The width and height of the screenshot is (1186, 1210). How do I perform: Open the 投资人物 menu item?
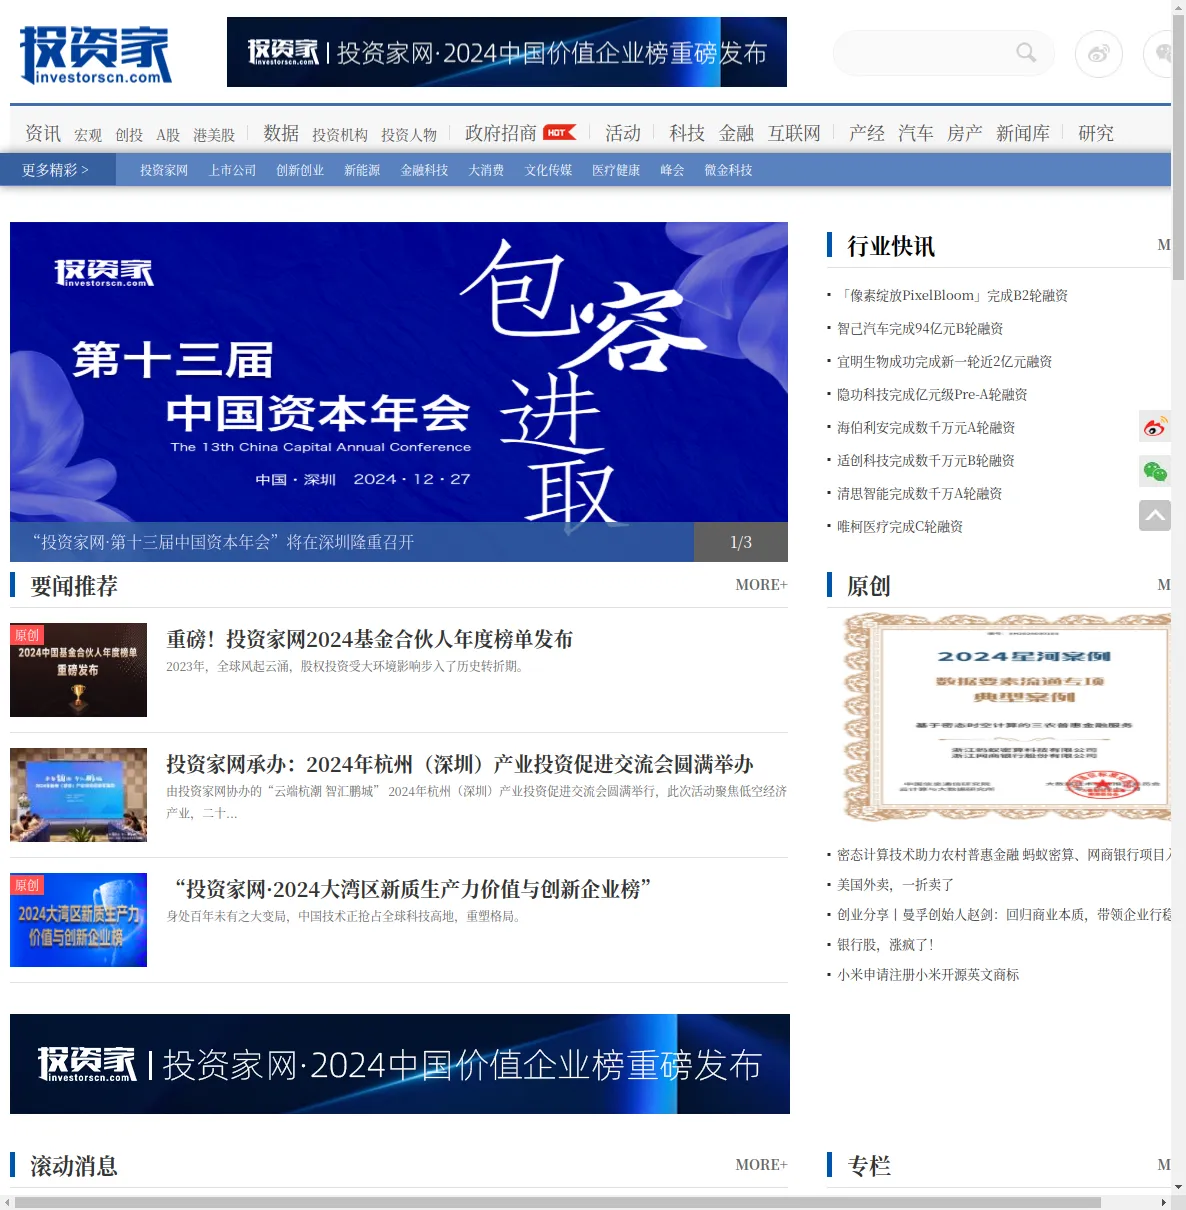point(409,135)
